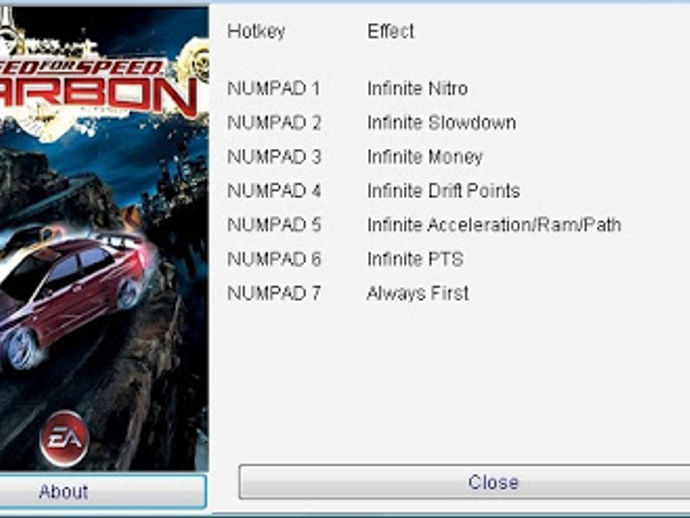The width and height of the screenshot is (690, 518).
Task: Choose the Infinite Money effect text
Action: [425, 157]
